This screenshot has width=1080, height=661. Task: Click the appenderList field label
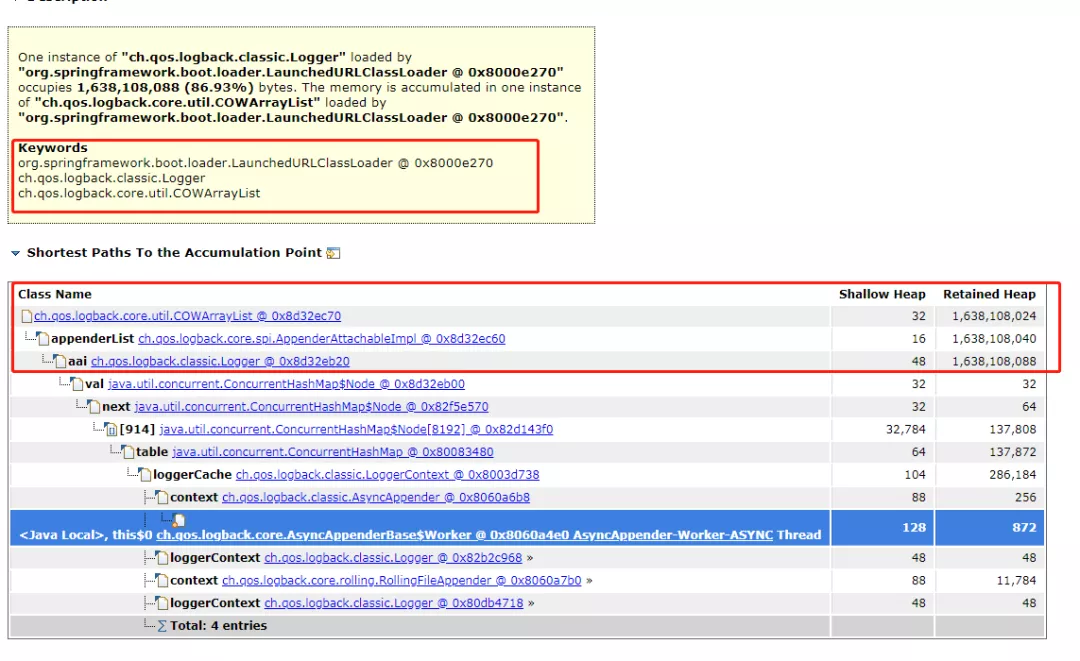pos(92,339)
